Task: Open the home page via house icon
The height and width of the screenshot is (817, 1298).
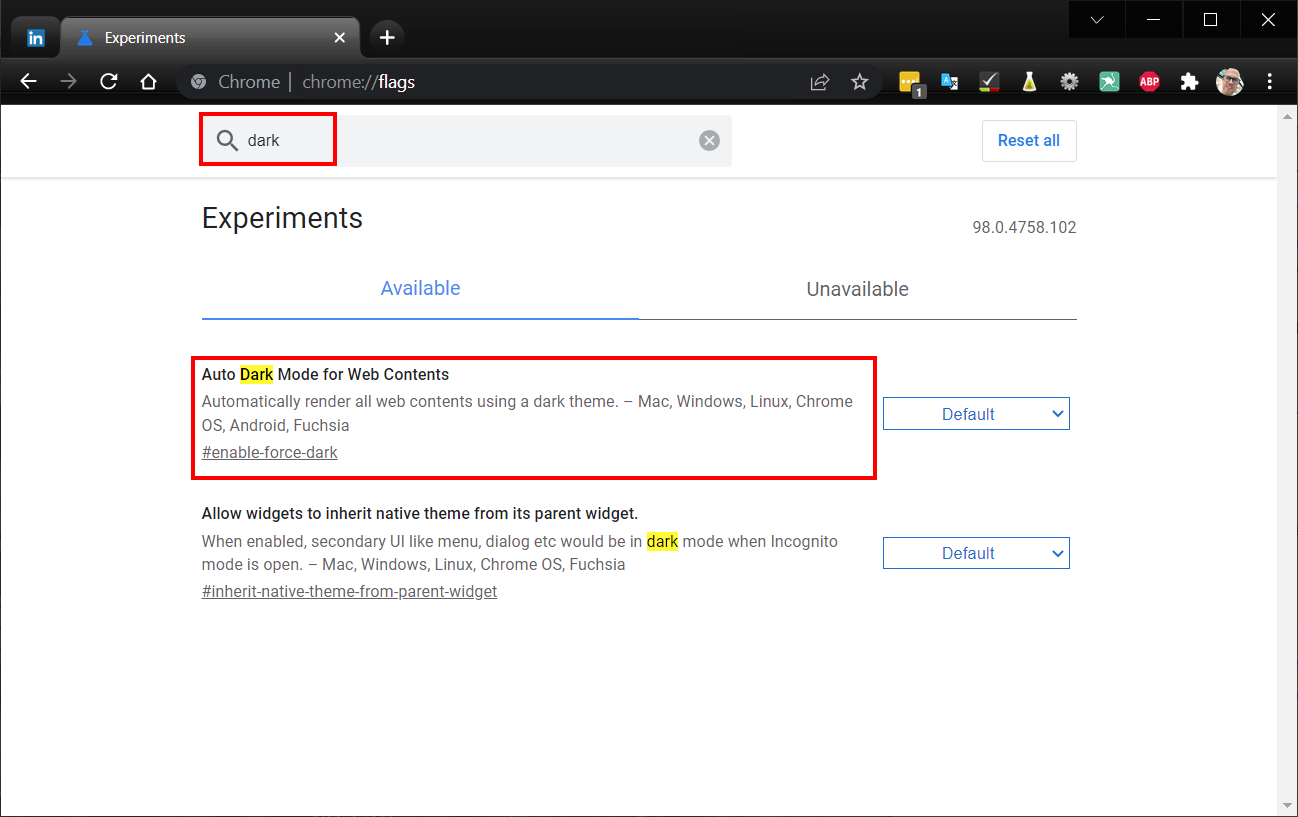Action: (x=149, y=82)
